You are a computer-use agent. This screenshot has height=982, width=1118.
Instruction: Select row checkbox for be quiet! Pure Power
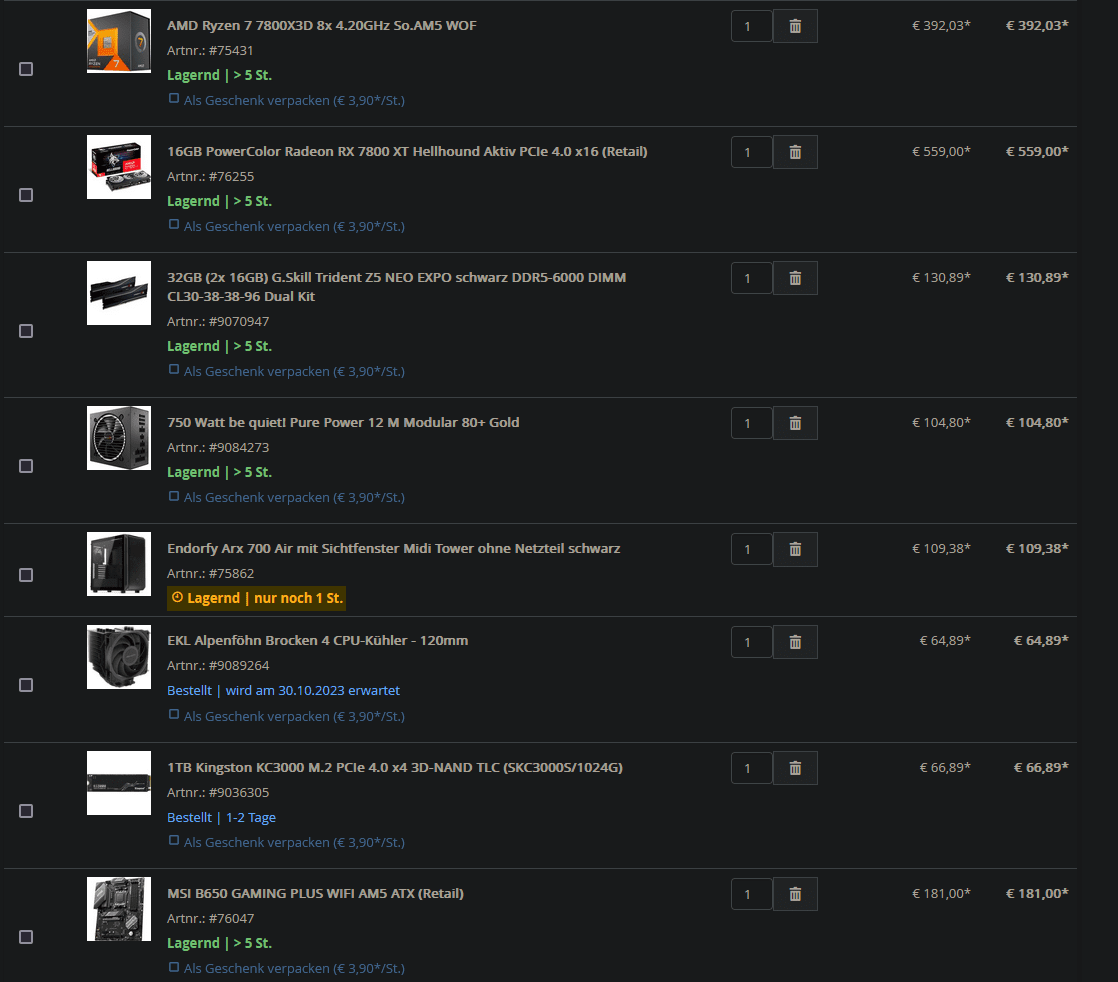[x=26, y=466]
